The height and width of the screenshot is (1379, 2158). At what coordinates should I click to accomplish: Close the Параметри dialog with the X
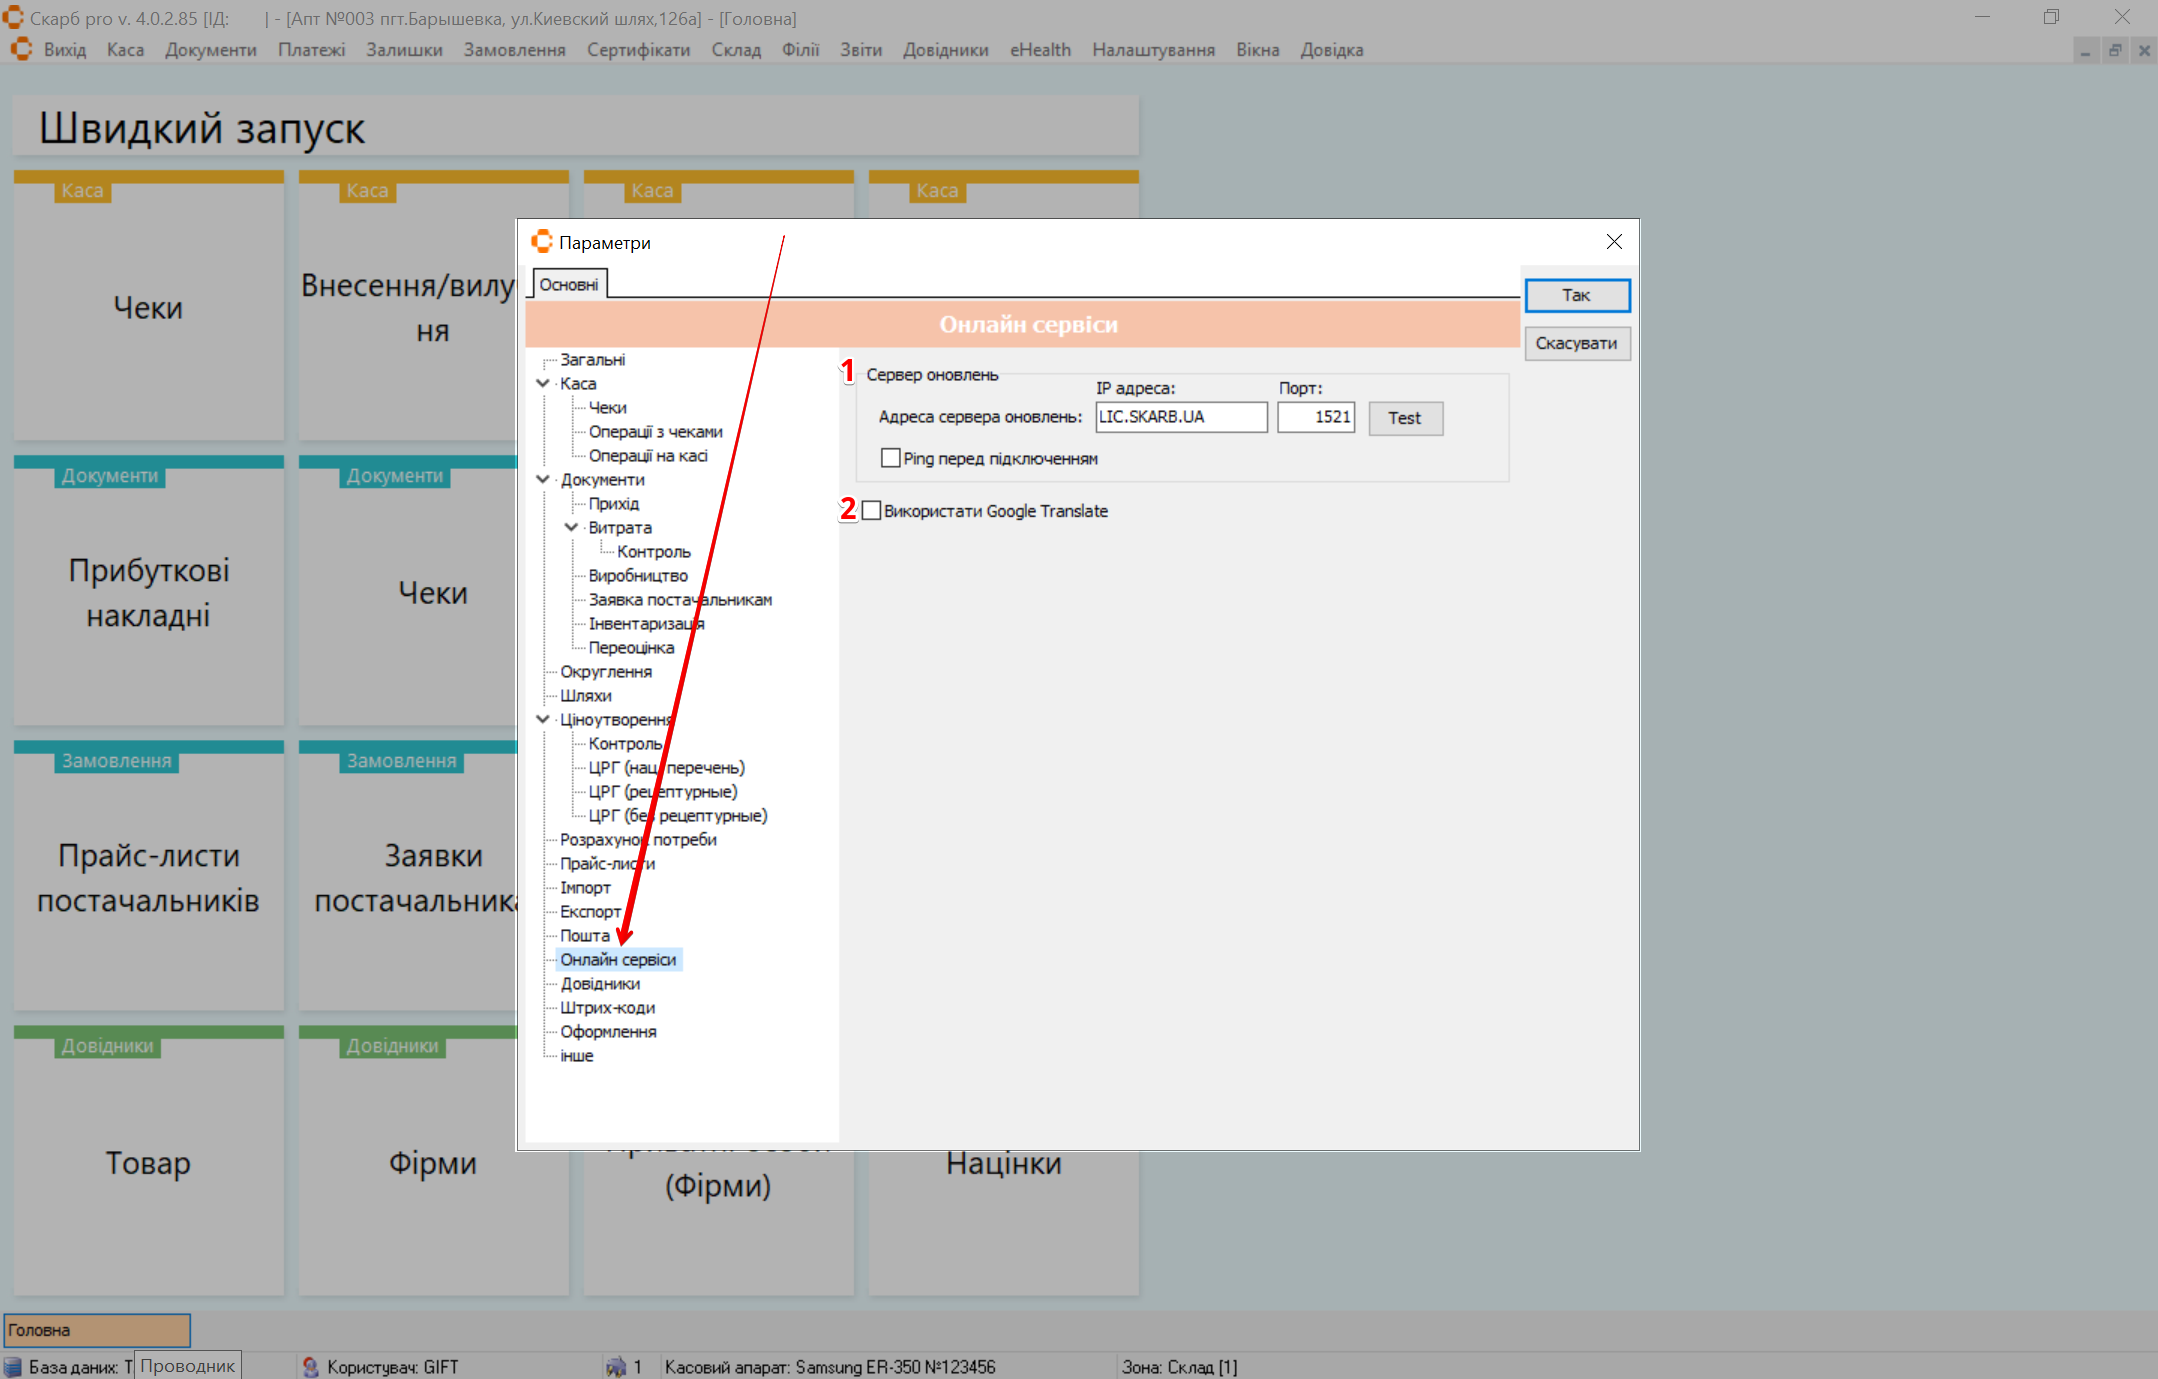(x=1613, y=242)
